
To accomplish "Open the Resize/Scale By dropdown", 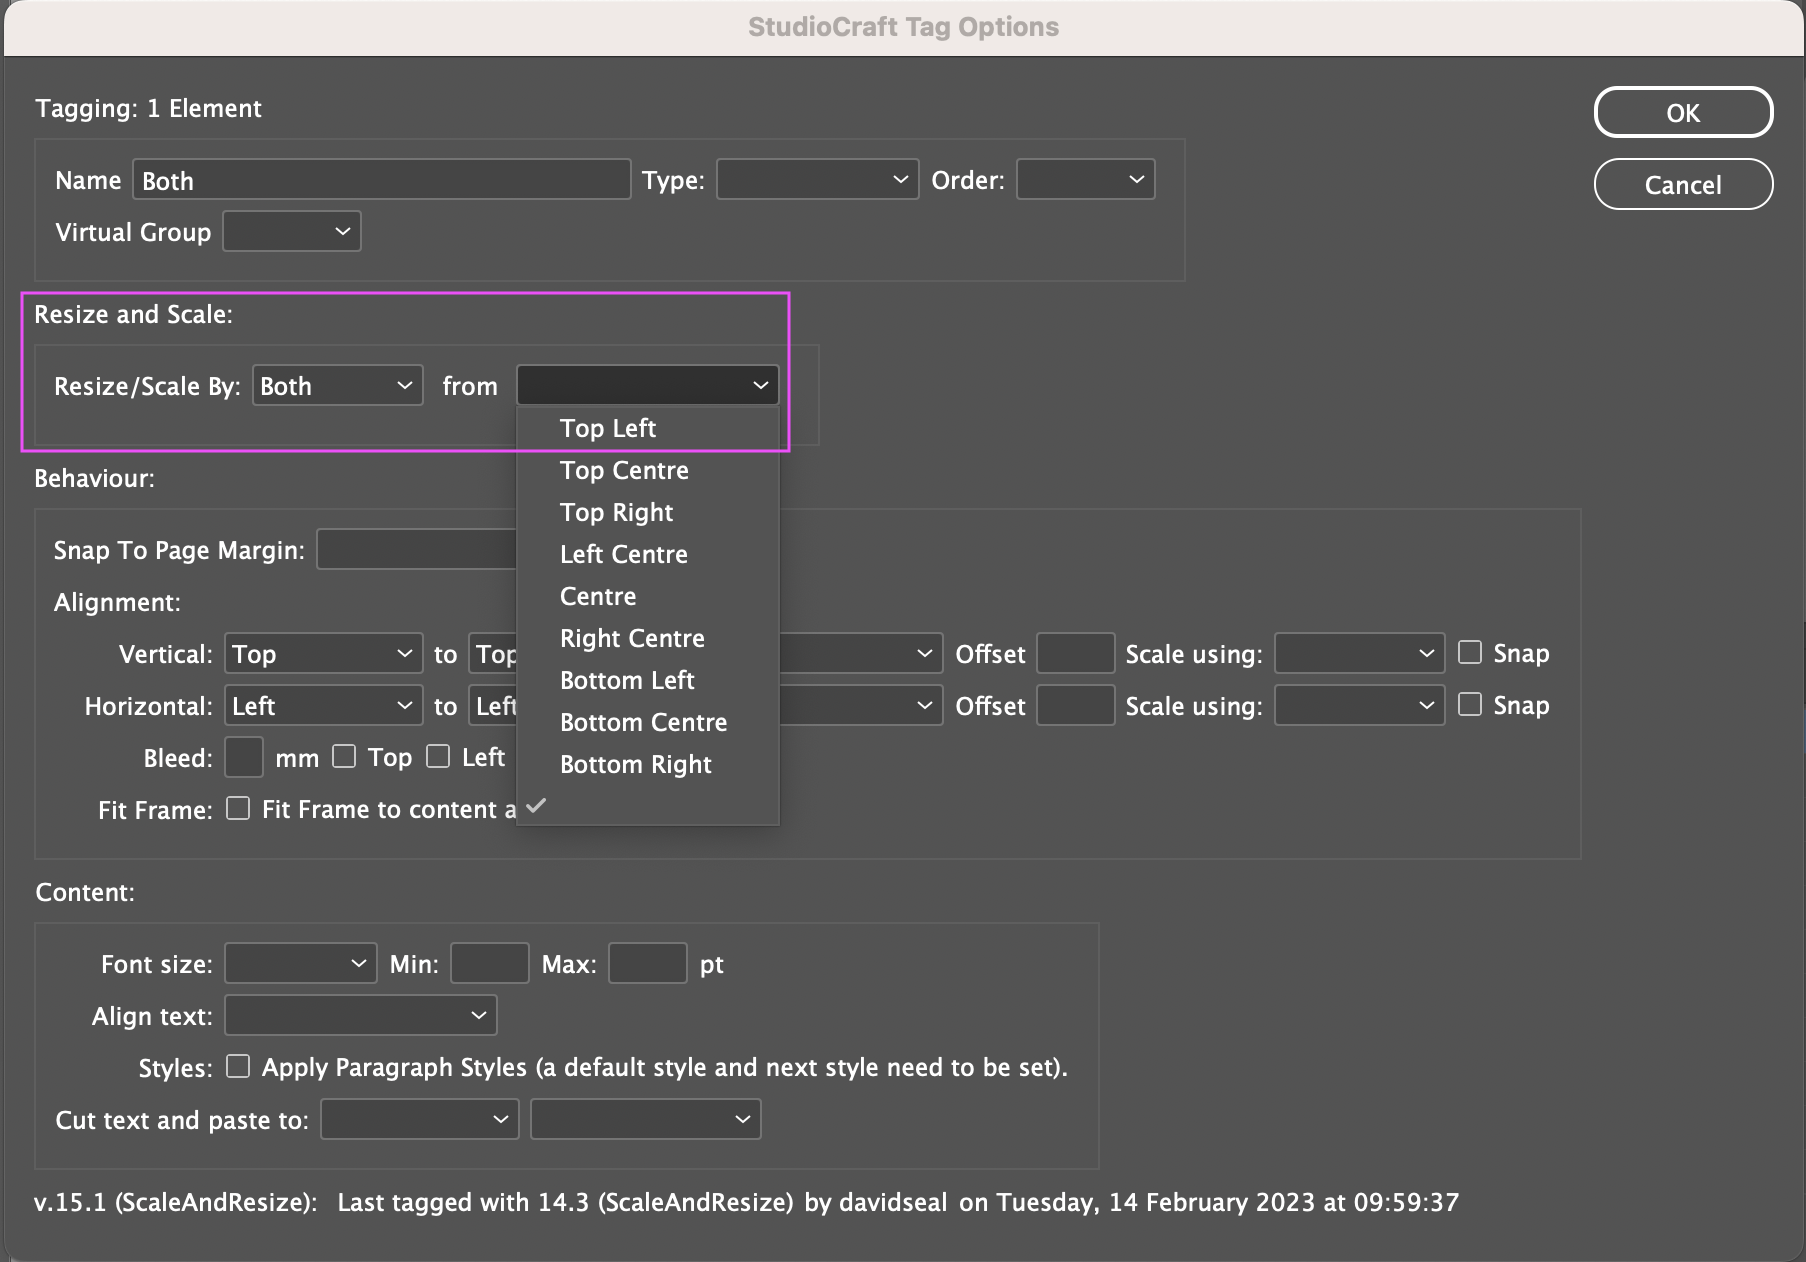I will [x=337, y=386].
